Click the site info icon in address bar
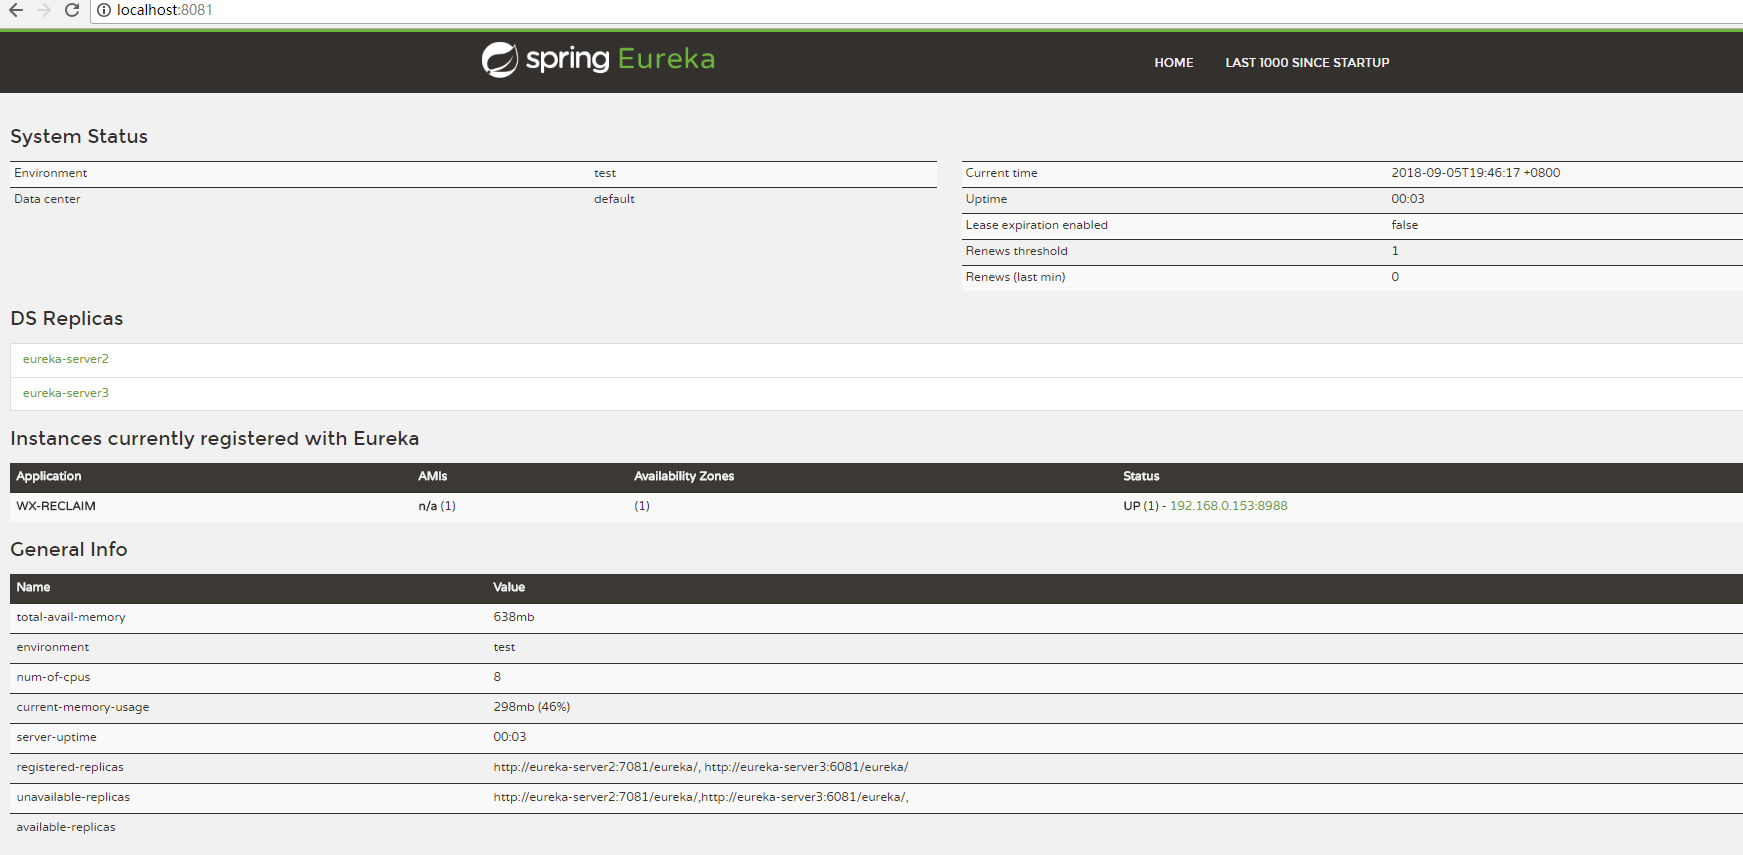The image size is (1743, 855). pos(104,10)
